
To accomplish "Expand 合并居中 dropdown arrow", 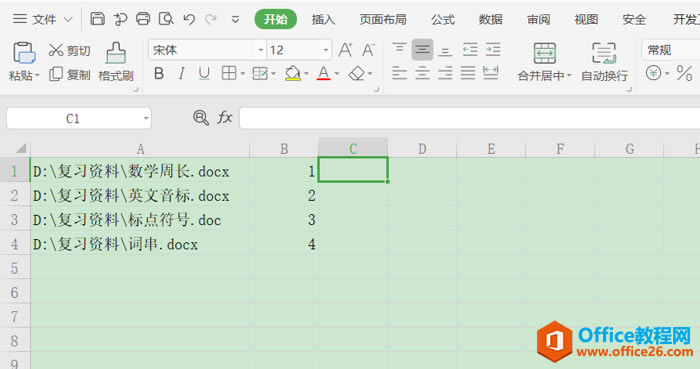I will pyautogui.click(x=569, y=75).
